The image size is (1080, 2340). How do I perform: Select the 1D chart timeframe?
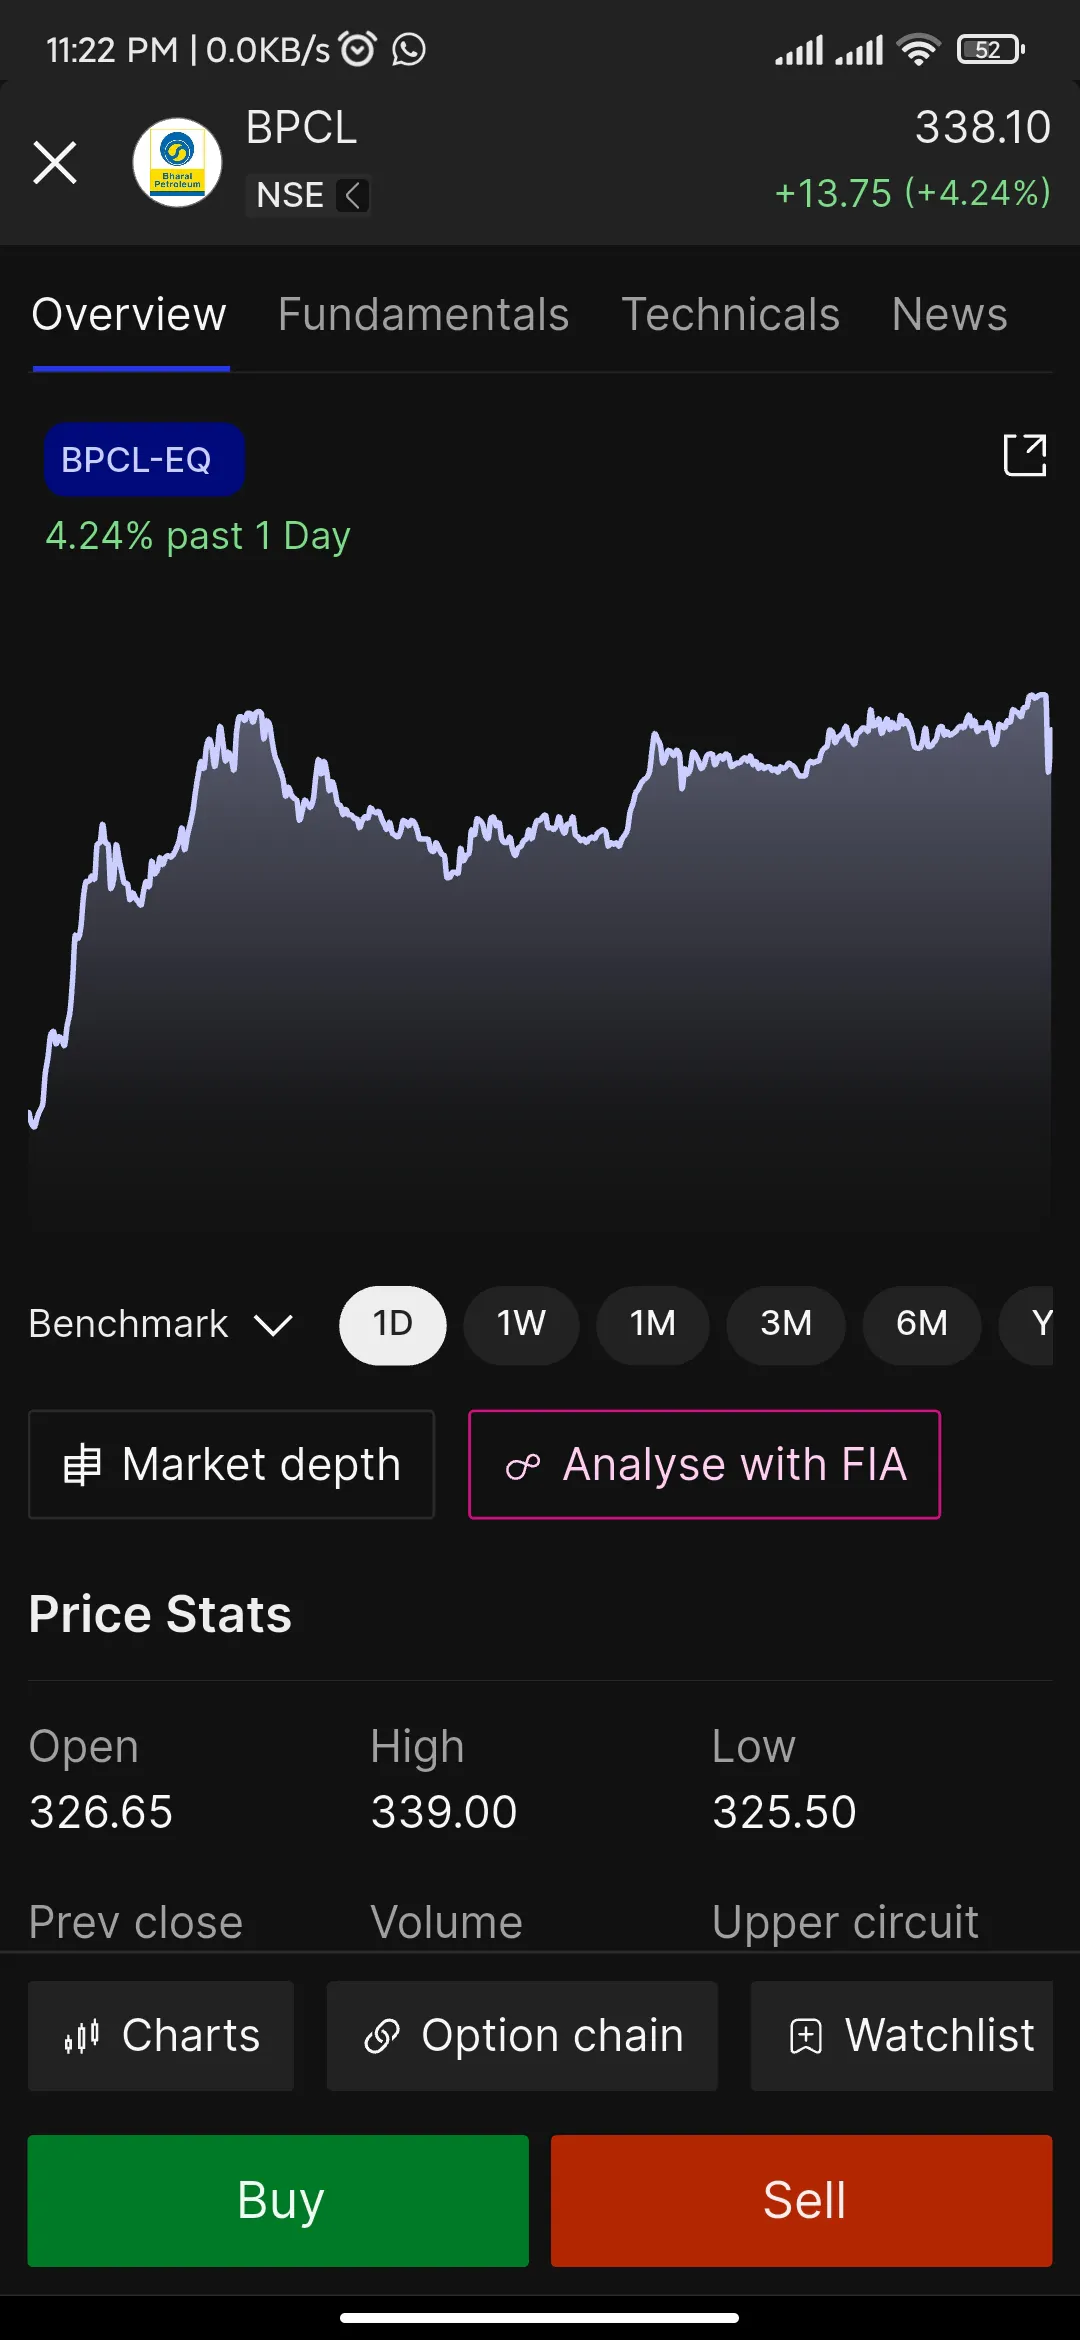393,1324
